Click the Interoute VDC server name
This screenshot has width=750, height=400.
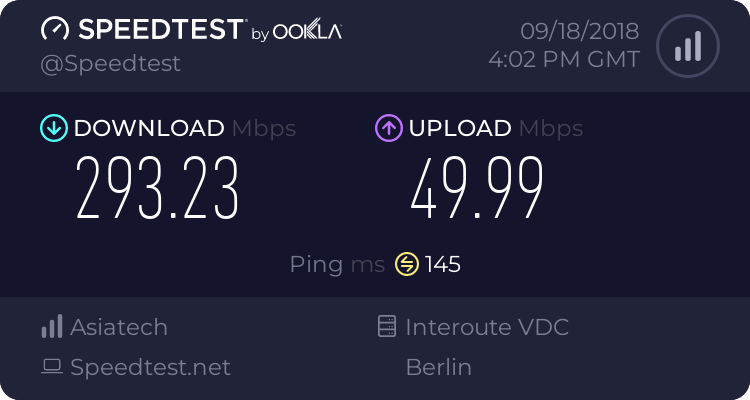[x=487, y=327]
